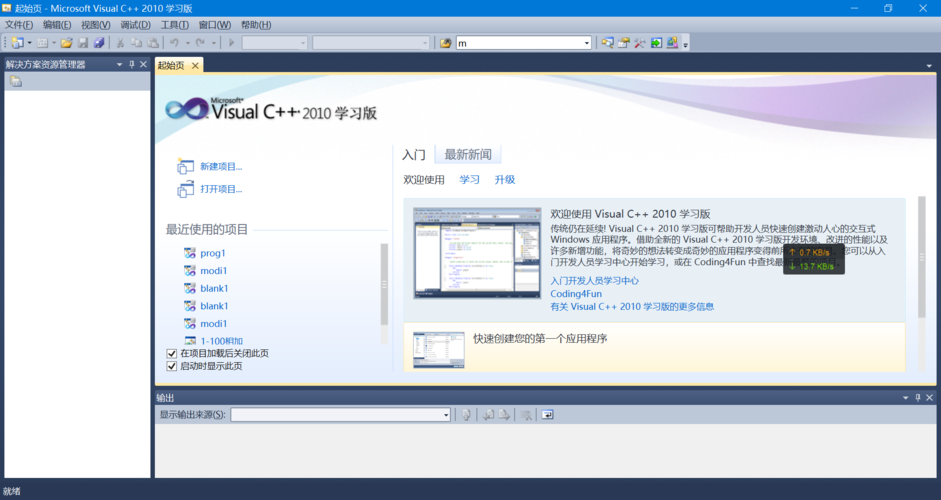The width and height of the screenshot is (941, 500).
Task: Open the 升级 section link
Action: click(x=505, y=179)
